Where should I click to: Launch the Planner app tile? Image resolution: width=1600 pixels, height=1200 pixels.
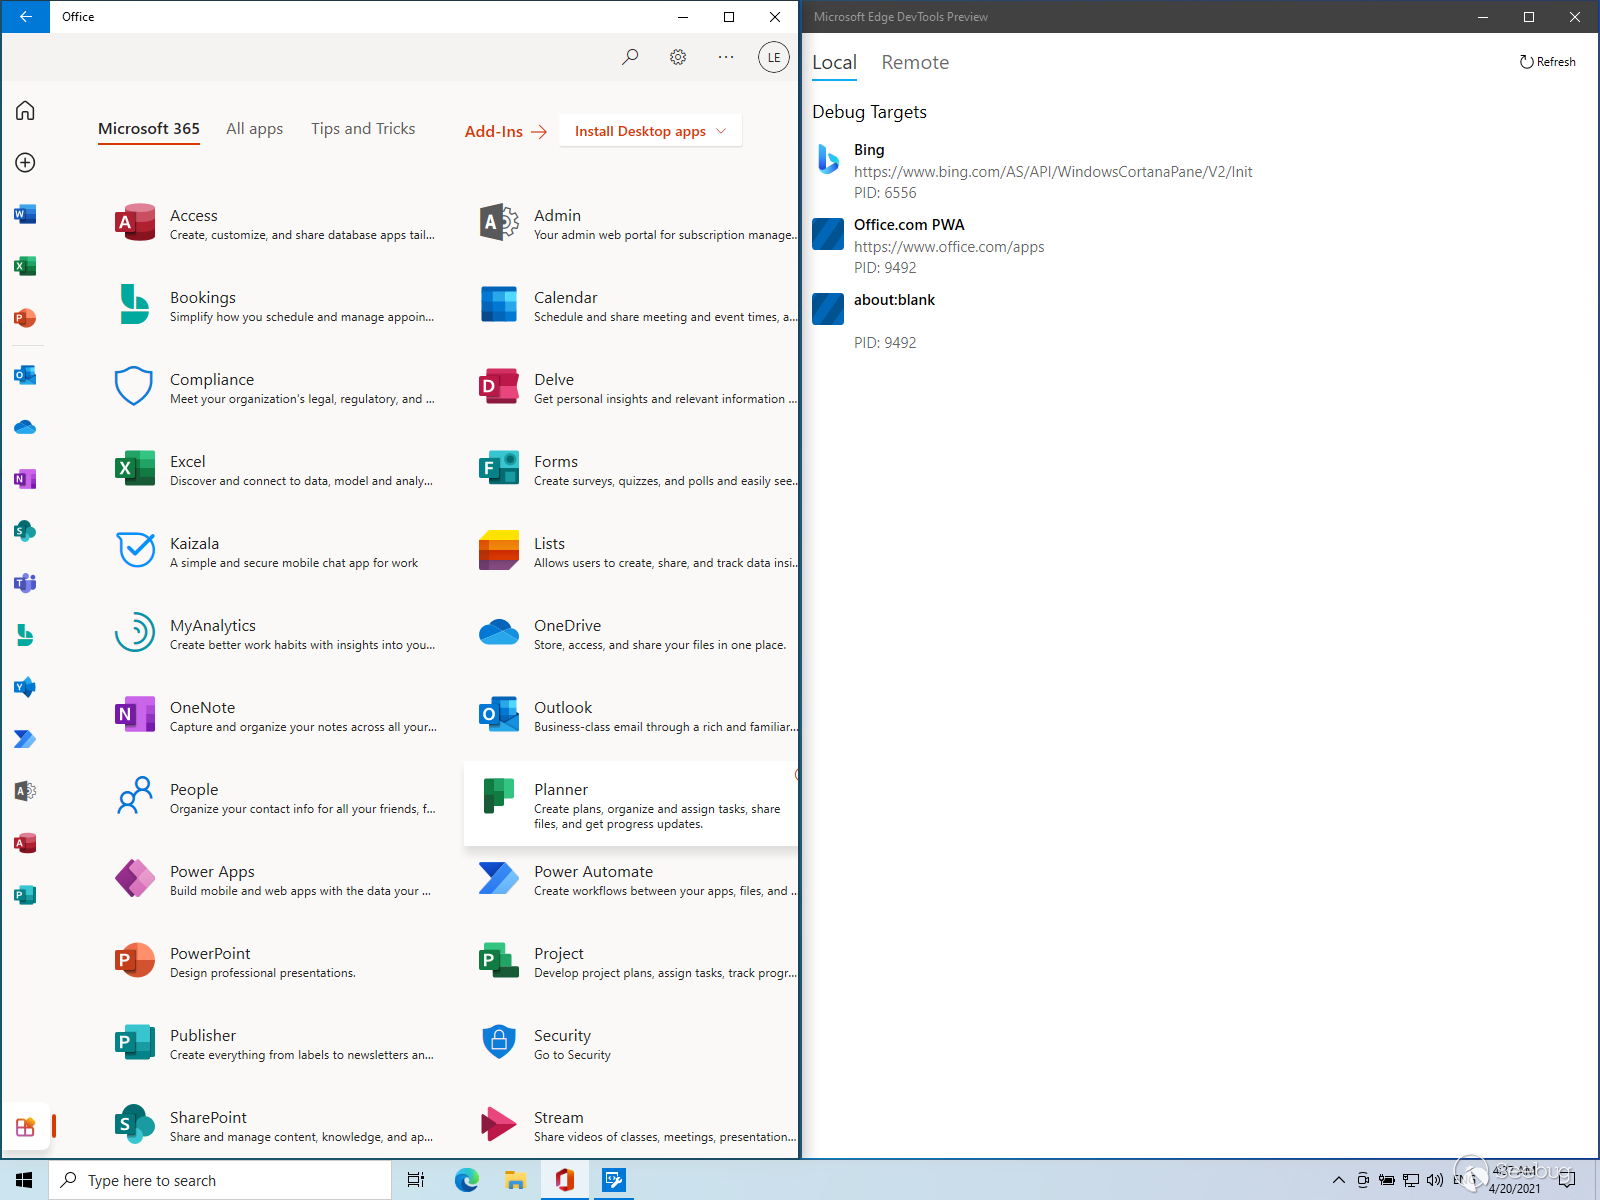click(x=630, y=804)
